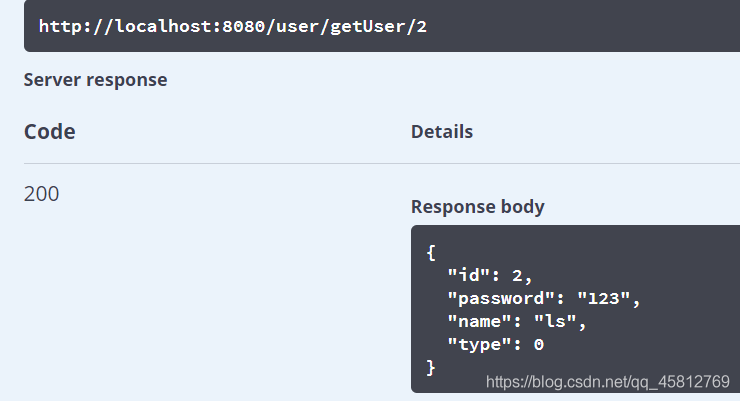This screenshot has width=740, height=401.
Task: Click the "id" key in response JSON
Action: [466, 276]
